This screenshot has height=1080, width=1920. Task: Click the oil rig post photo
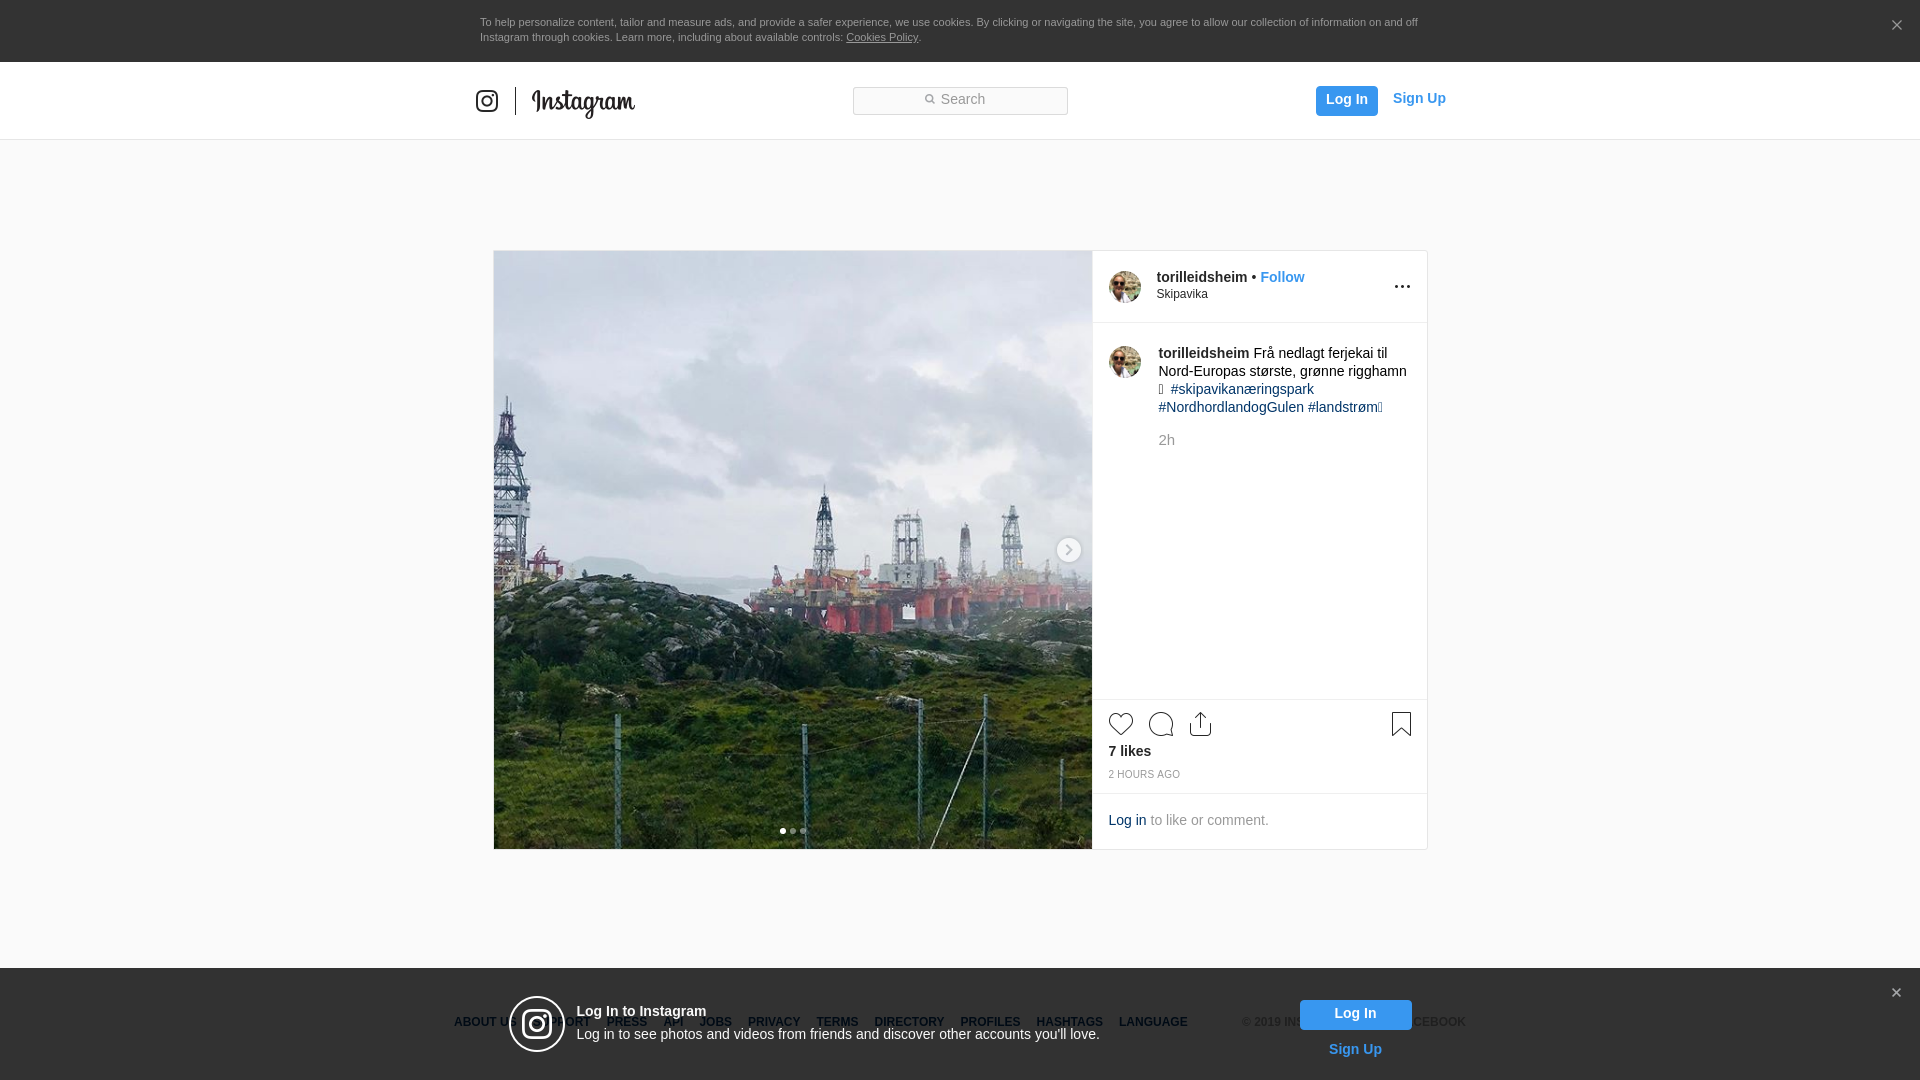[x=793, y=550]
